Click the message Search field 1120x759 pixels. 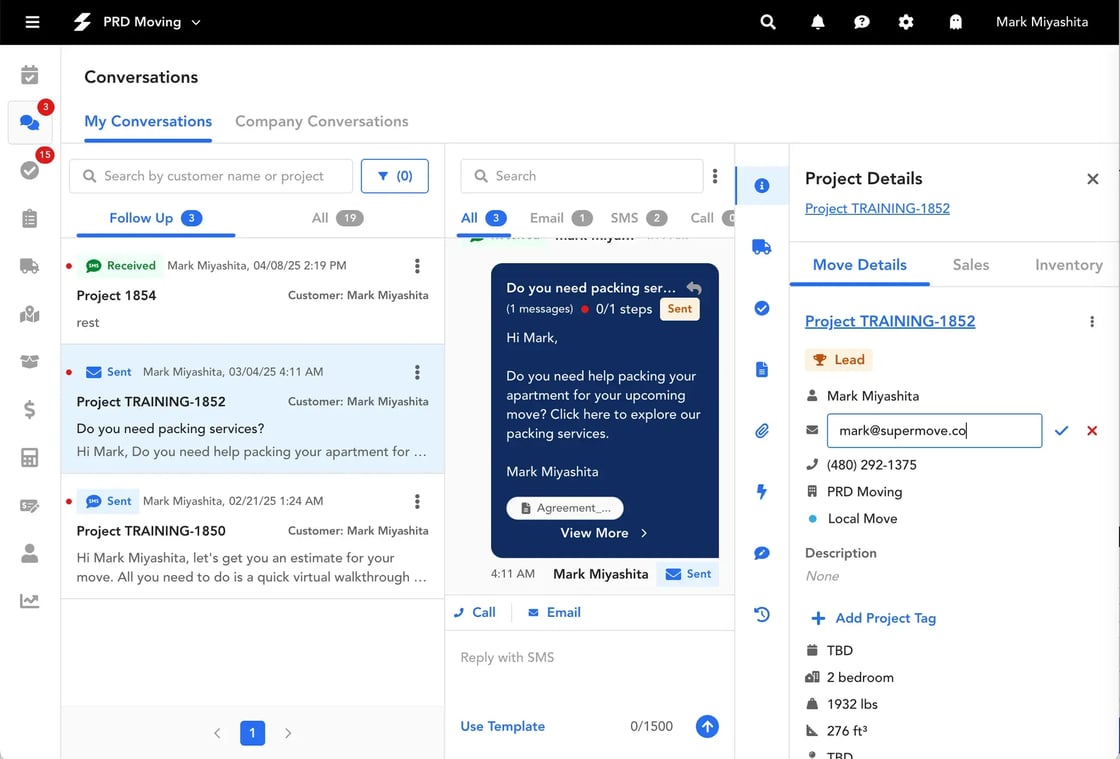581,176
